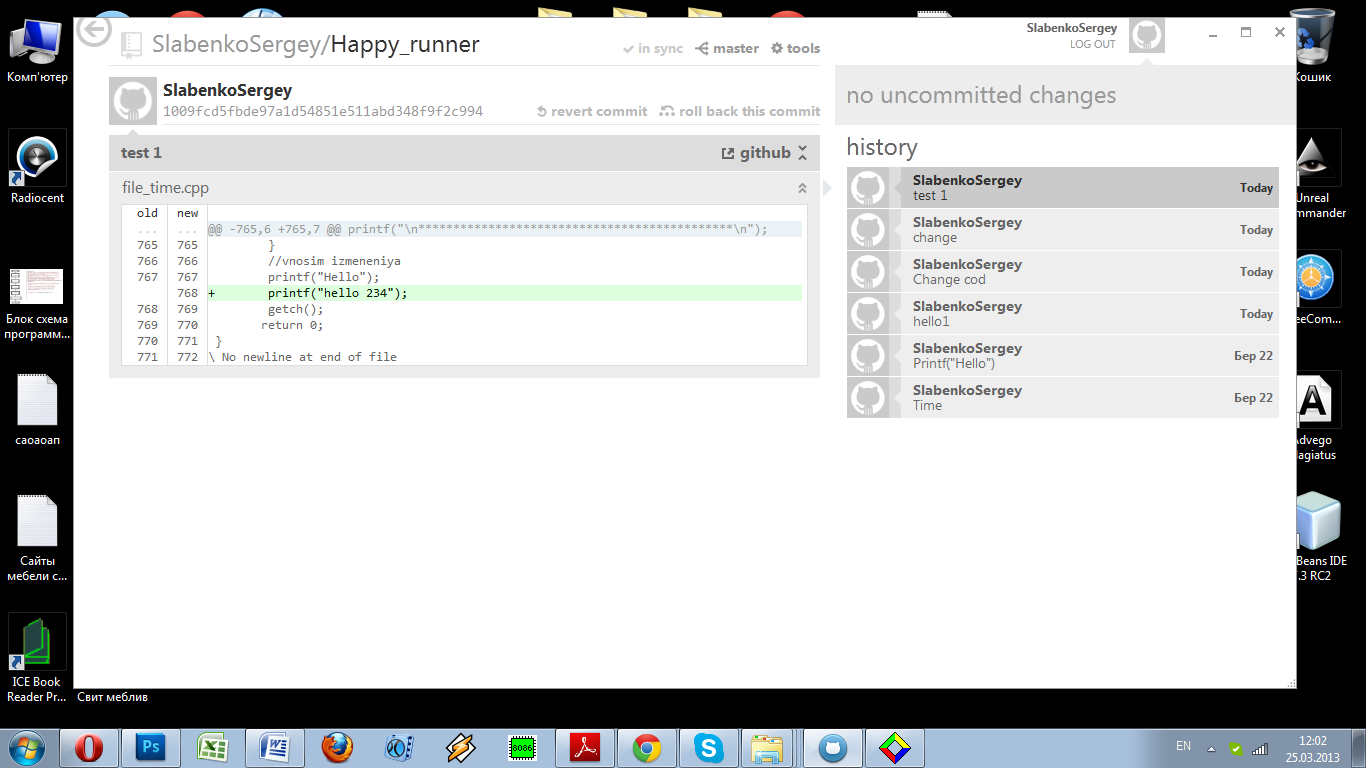The width and height of the screenshot is (1366, 768).
Task: Open the Сайты мебели desktop file
Action: (37, 539)
